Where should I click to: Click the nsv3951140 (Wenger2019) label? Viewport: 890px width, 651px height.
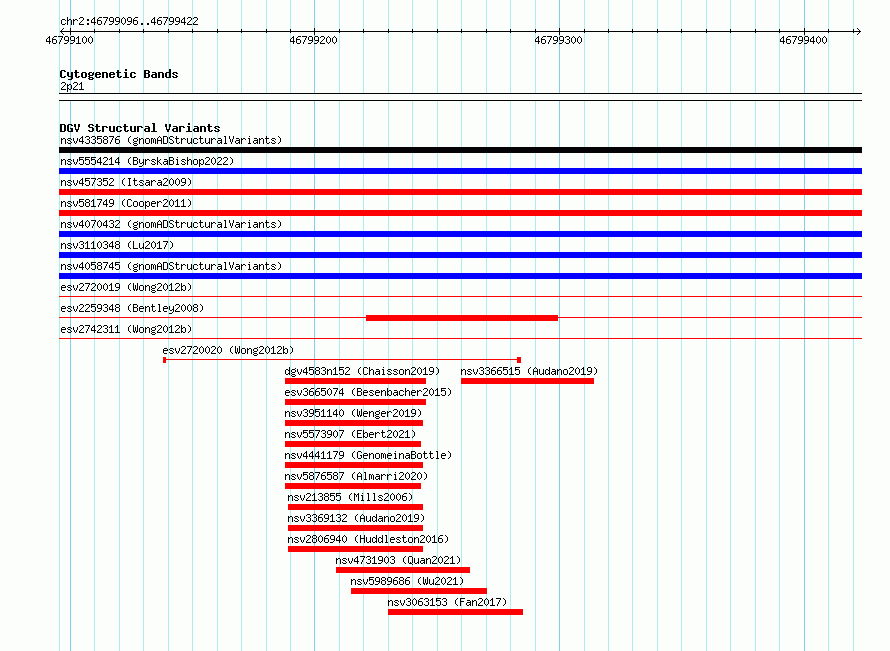click(353, 413)
